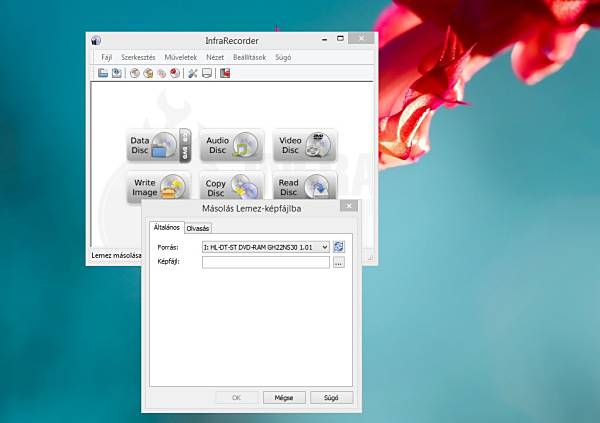Open the Súgó menu
600x423 pixels.
tap(283, 57)
